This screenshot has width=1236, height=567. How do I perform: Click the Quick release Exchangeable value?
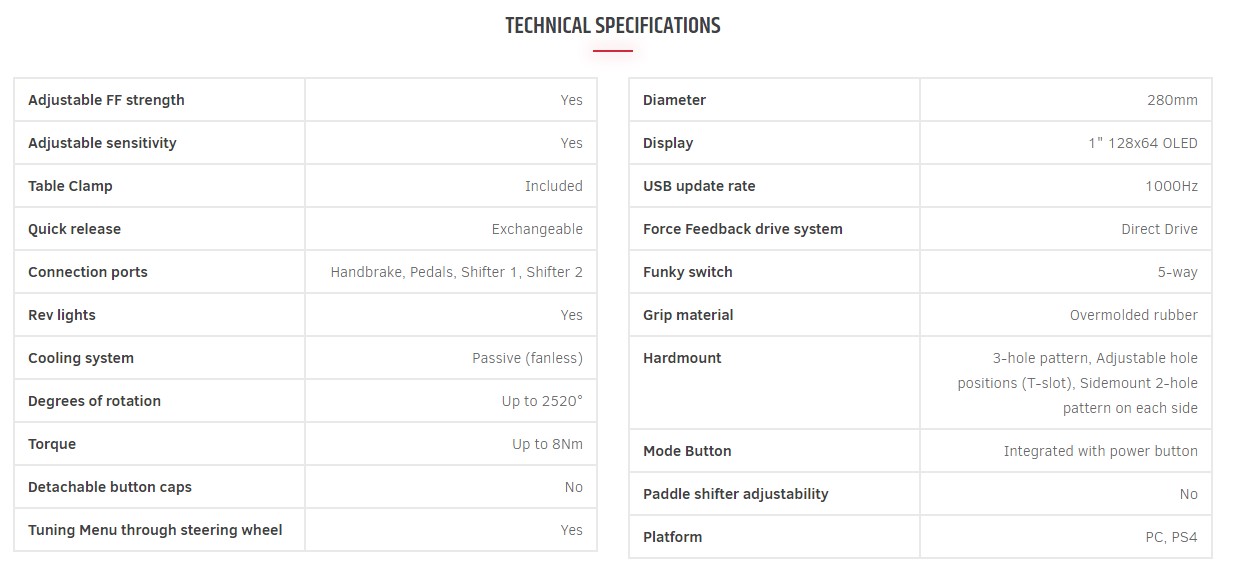click(x=537, y=229)
